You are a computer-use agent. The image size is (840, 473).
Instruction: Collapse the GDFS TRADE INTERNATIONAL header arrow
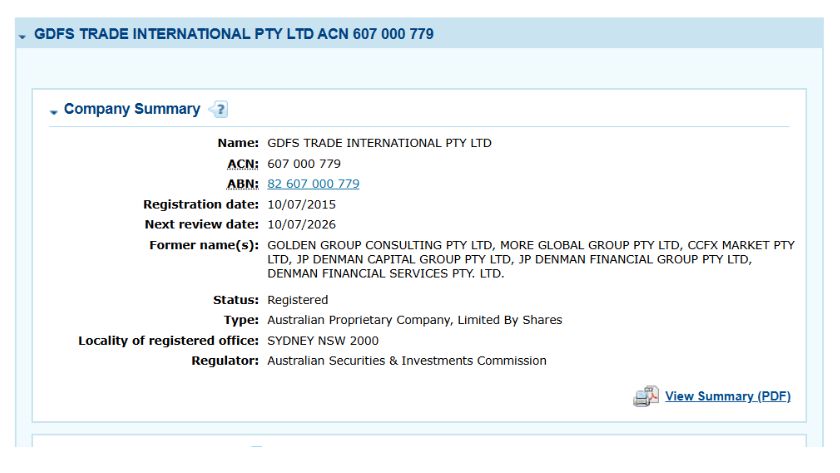tap(22, 36)
